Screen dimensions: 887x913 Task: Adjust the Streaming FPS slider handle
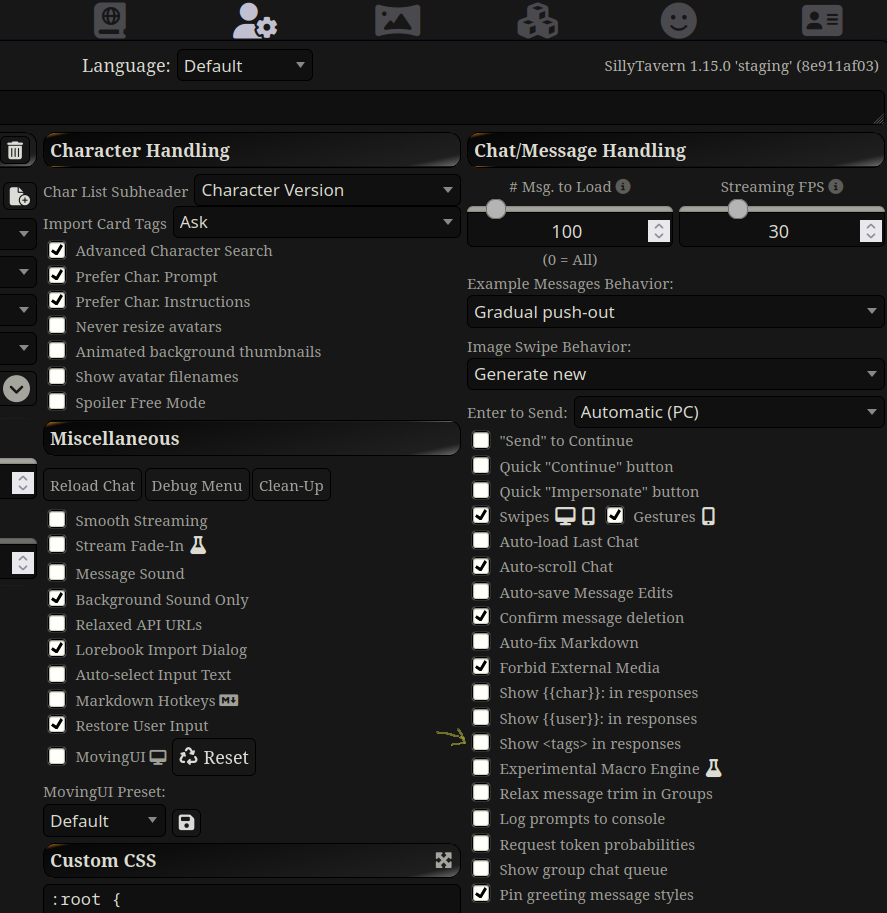738,209
